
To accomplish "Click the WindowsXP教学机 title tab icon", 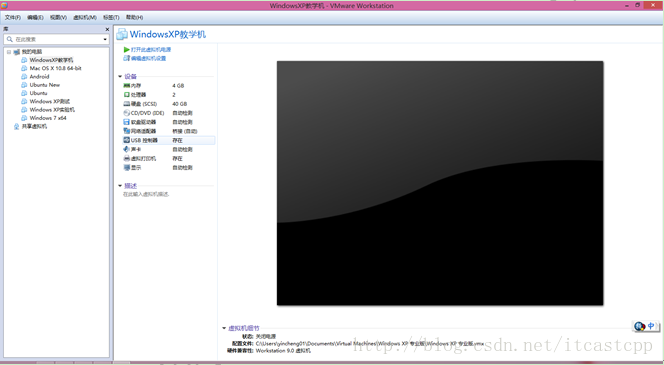I will (x=122, y=34).
